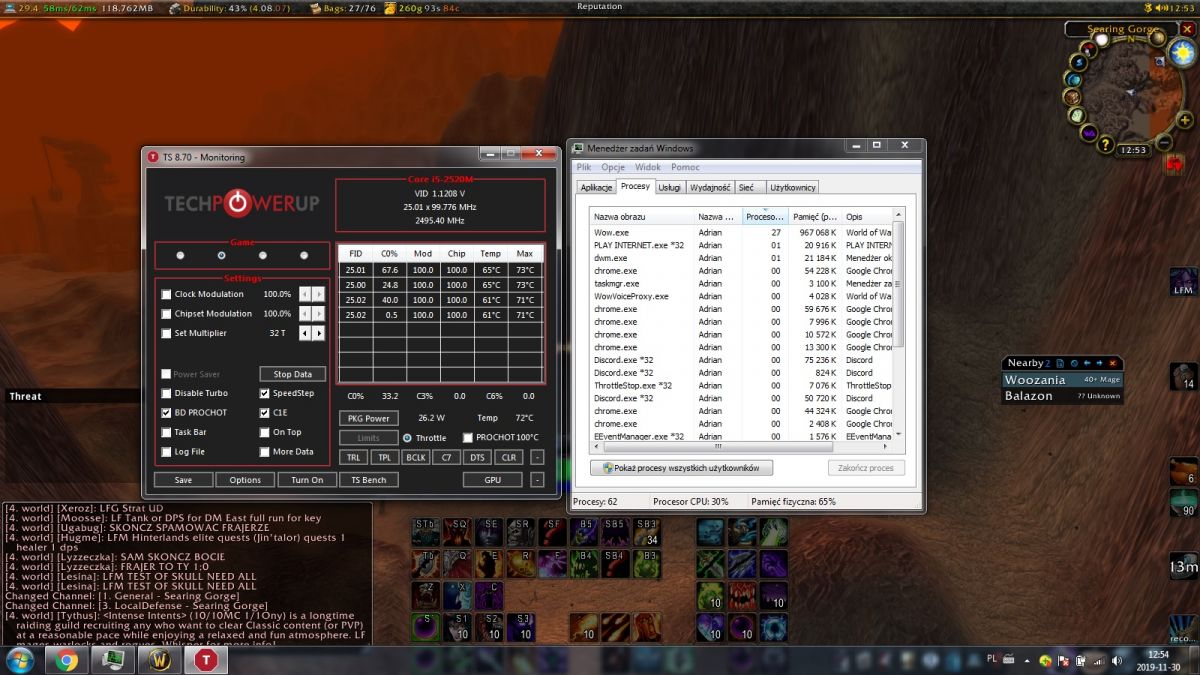Screen dimensions: 1200x675
Task: Use the action button keybound X
Action: 458,596
